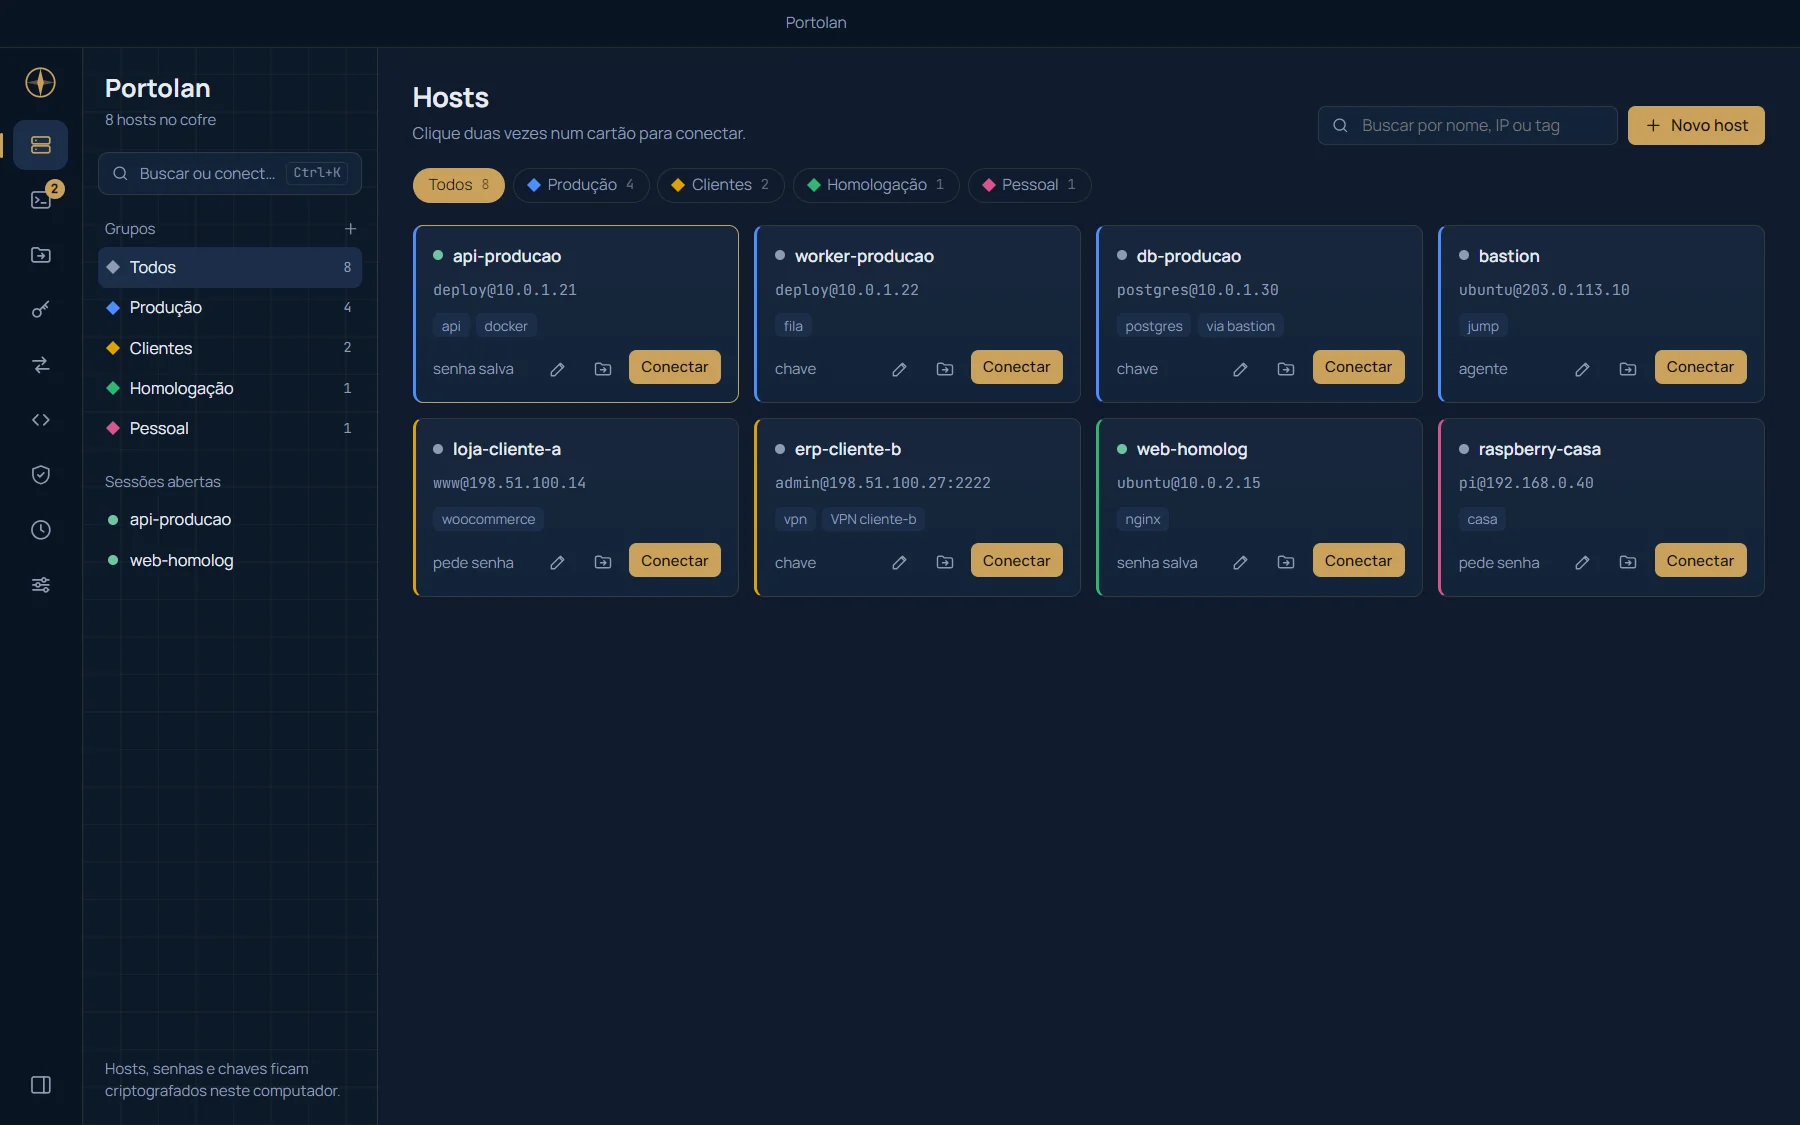Filter hosts by the Produção chip
The image size is (1800, 1125).
[x=581, y=185]
